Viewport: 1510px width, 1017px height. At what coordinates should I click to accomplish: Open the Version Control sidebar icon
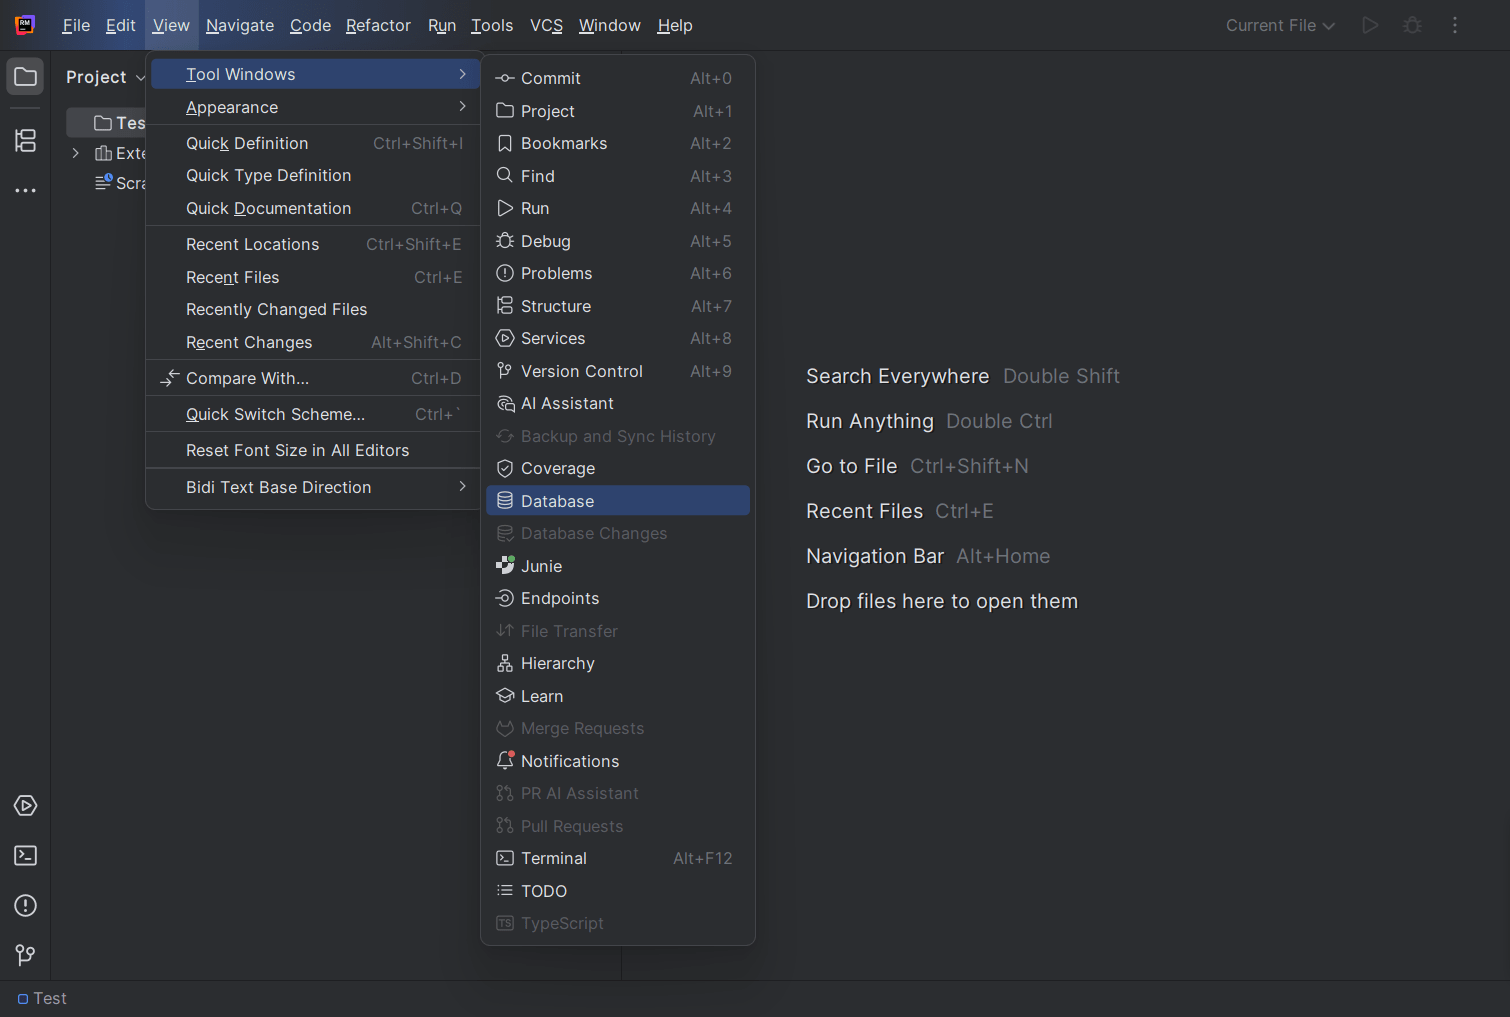[x=25, y=954]
